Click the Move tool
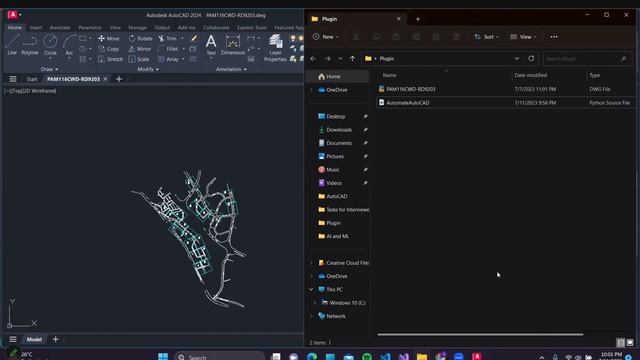This screenshot has height=360, width=640. click(109, 38)
